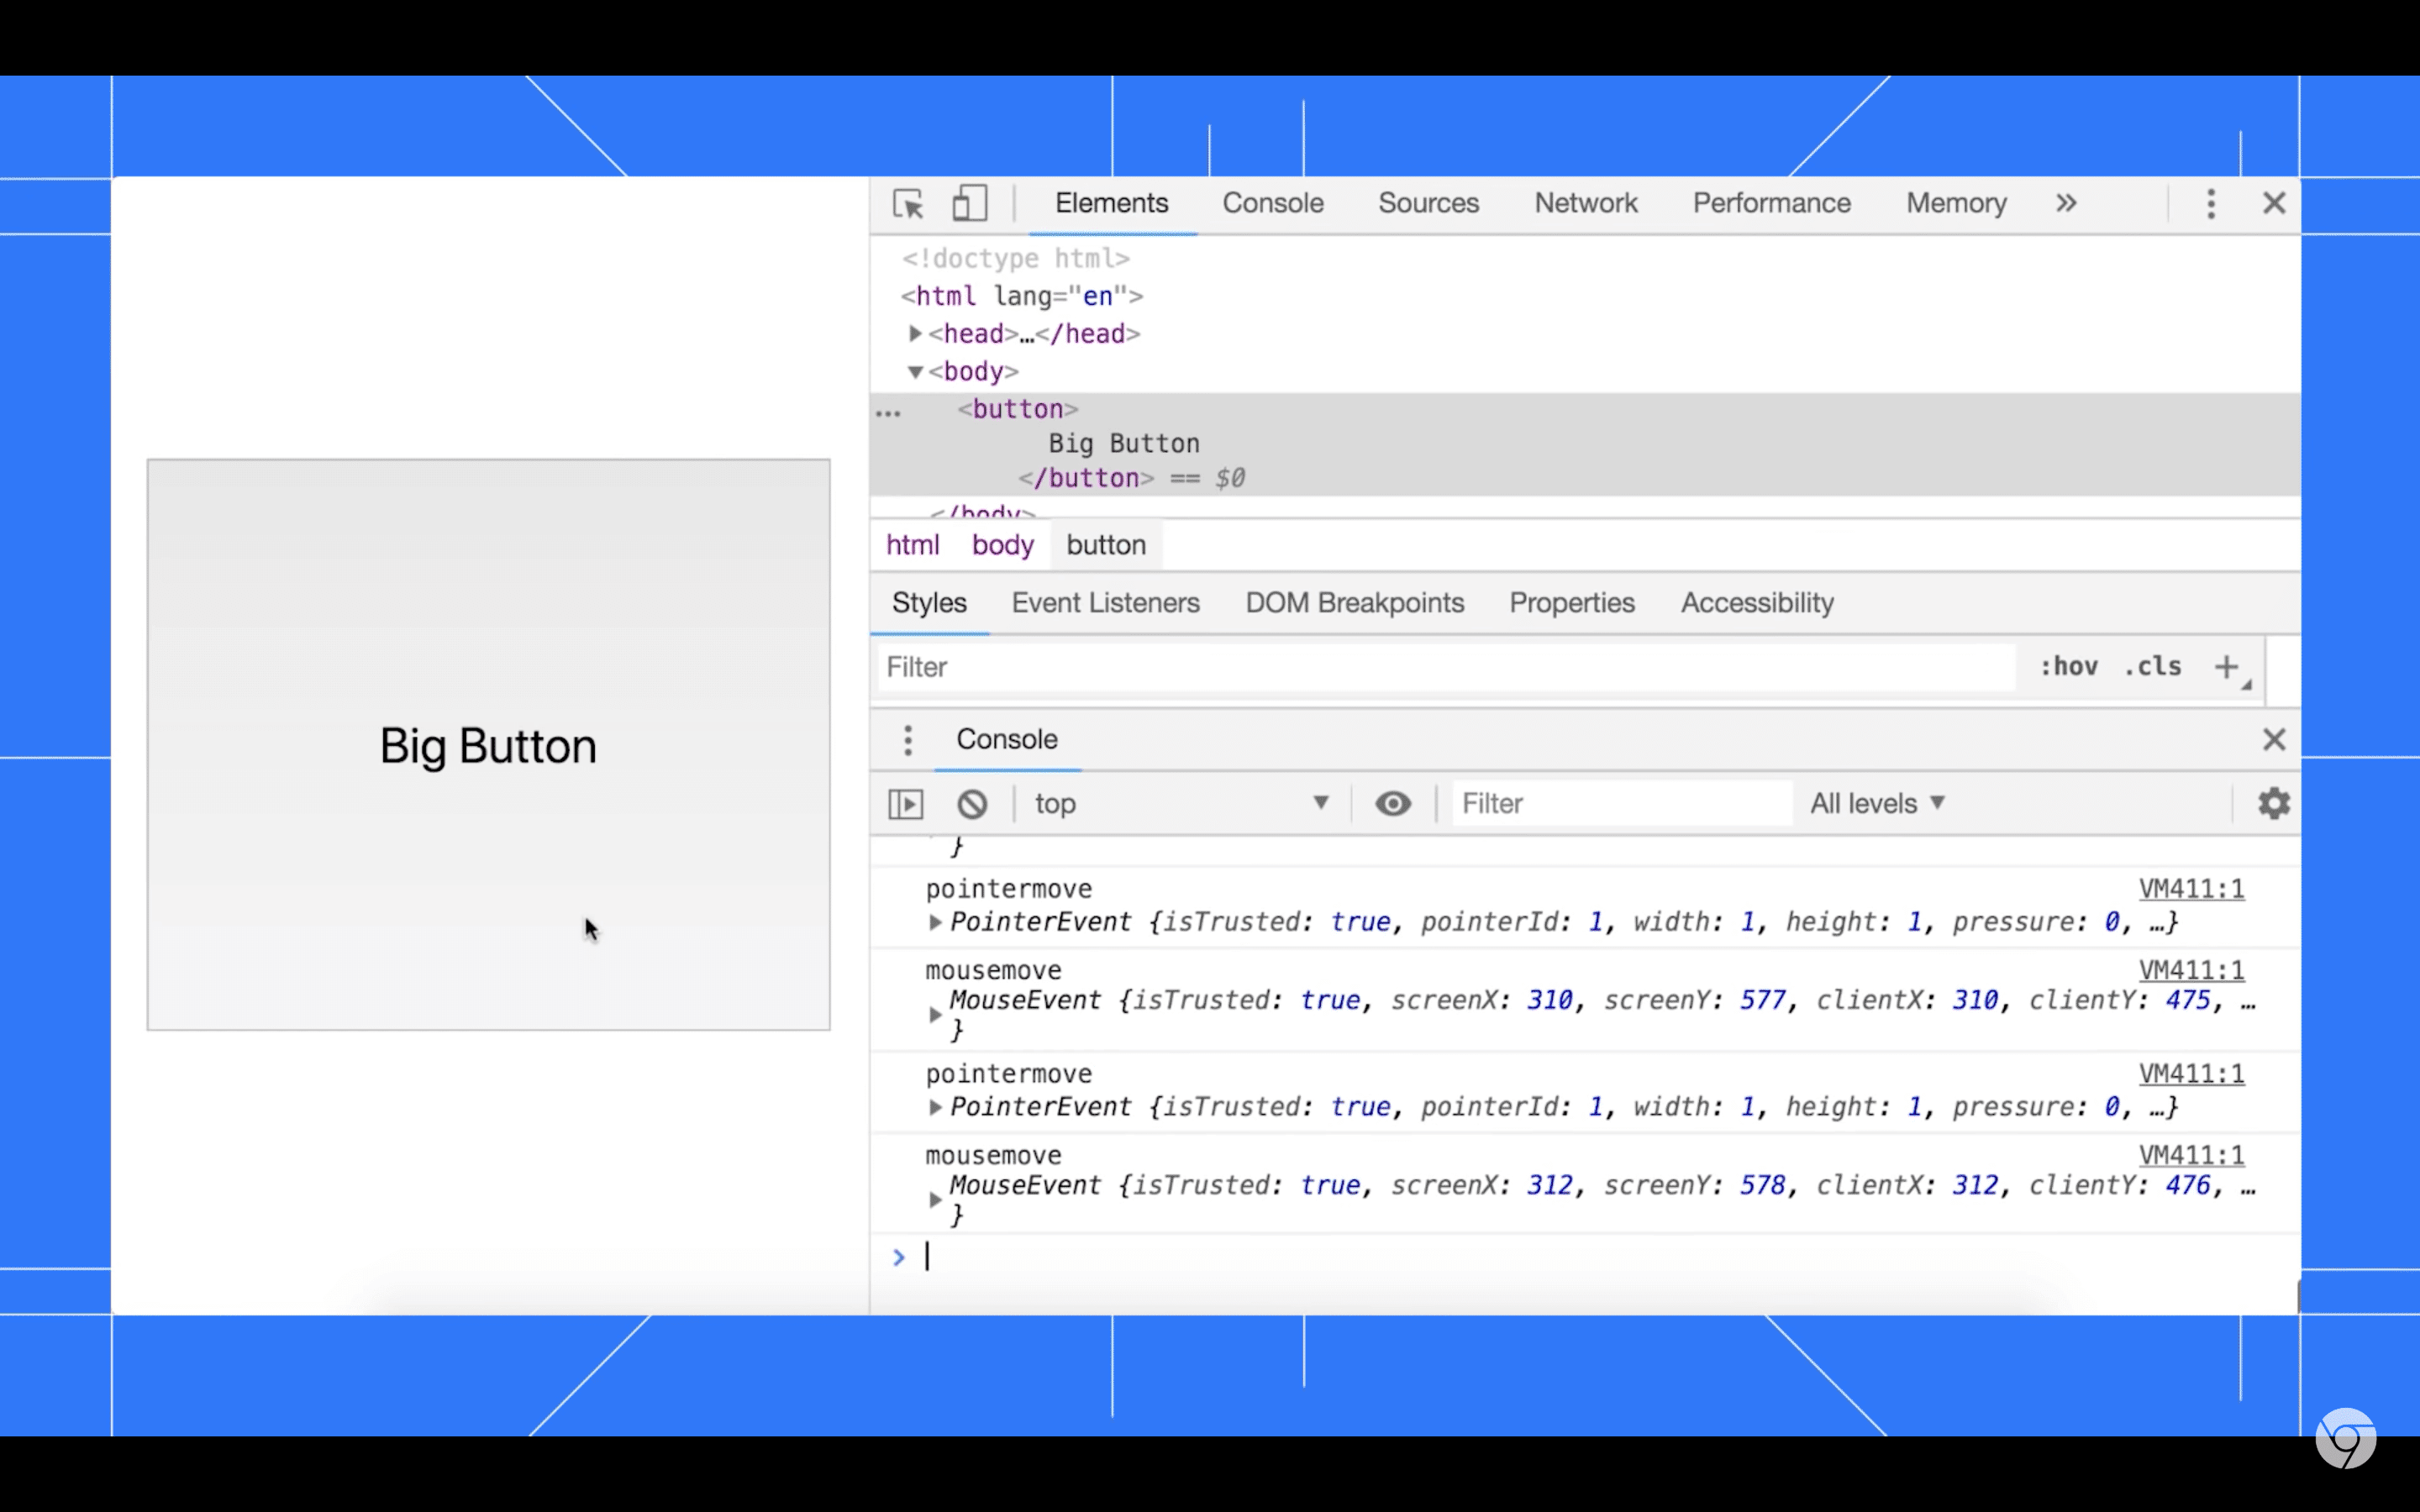Click the settings gear icon in console
This screenshot has height=1512, width=2420.
2272,803
